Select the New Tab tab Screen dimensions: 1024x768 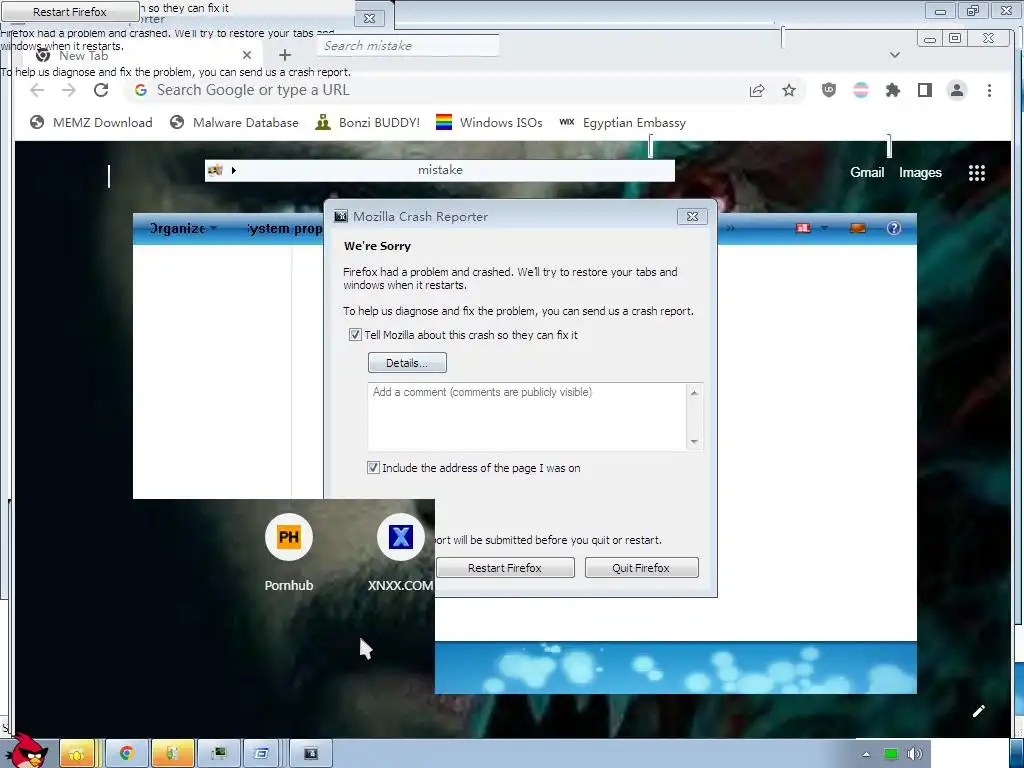140,56
